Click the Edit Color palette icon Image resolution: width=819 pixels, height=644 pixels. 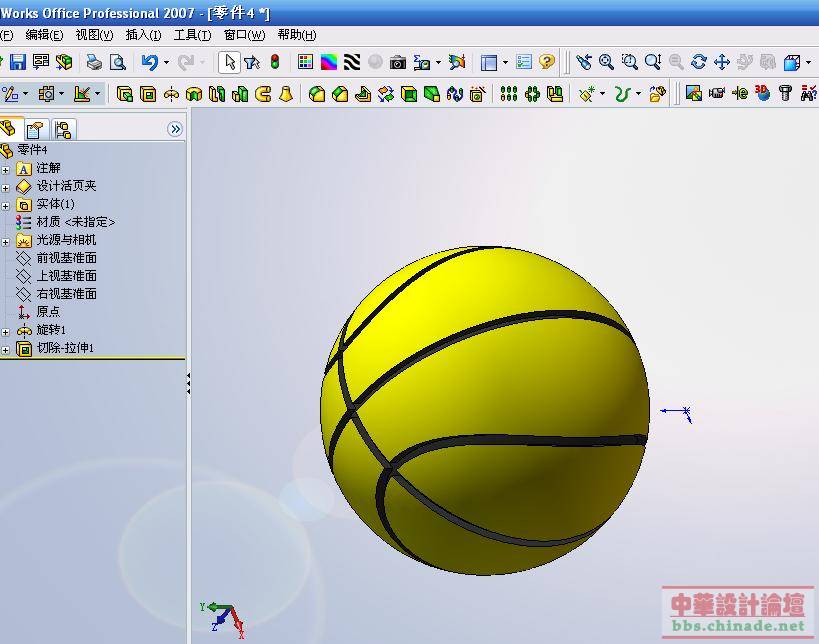(x=328, y=62)
